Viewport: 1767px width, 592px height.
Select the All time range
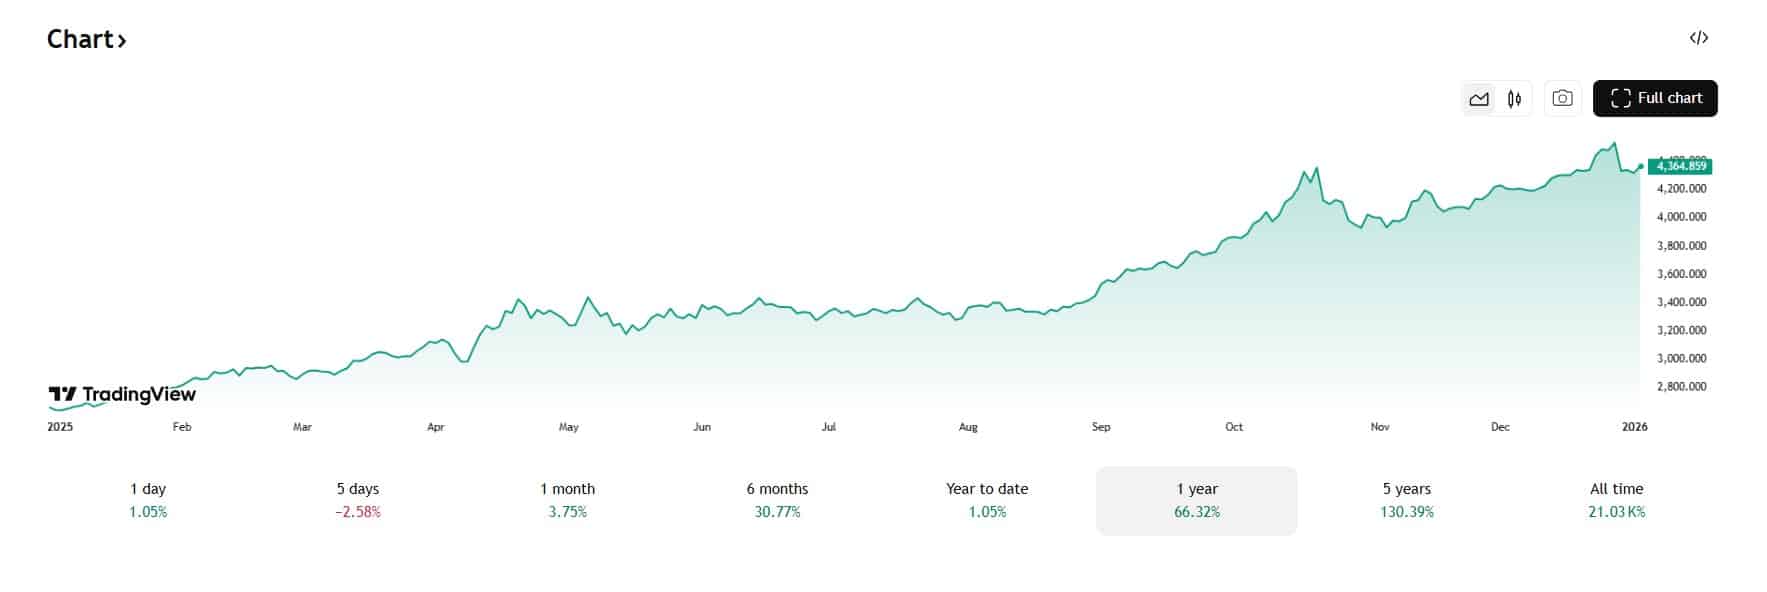pos(1616,500)
